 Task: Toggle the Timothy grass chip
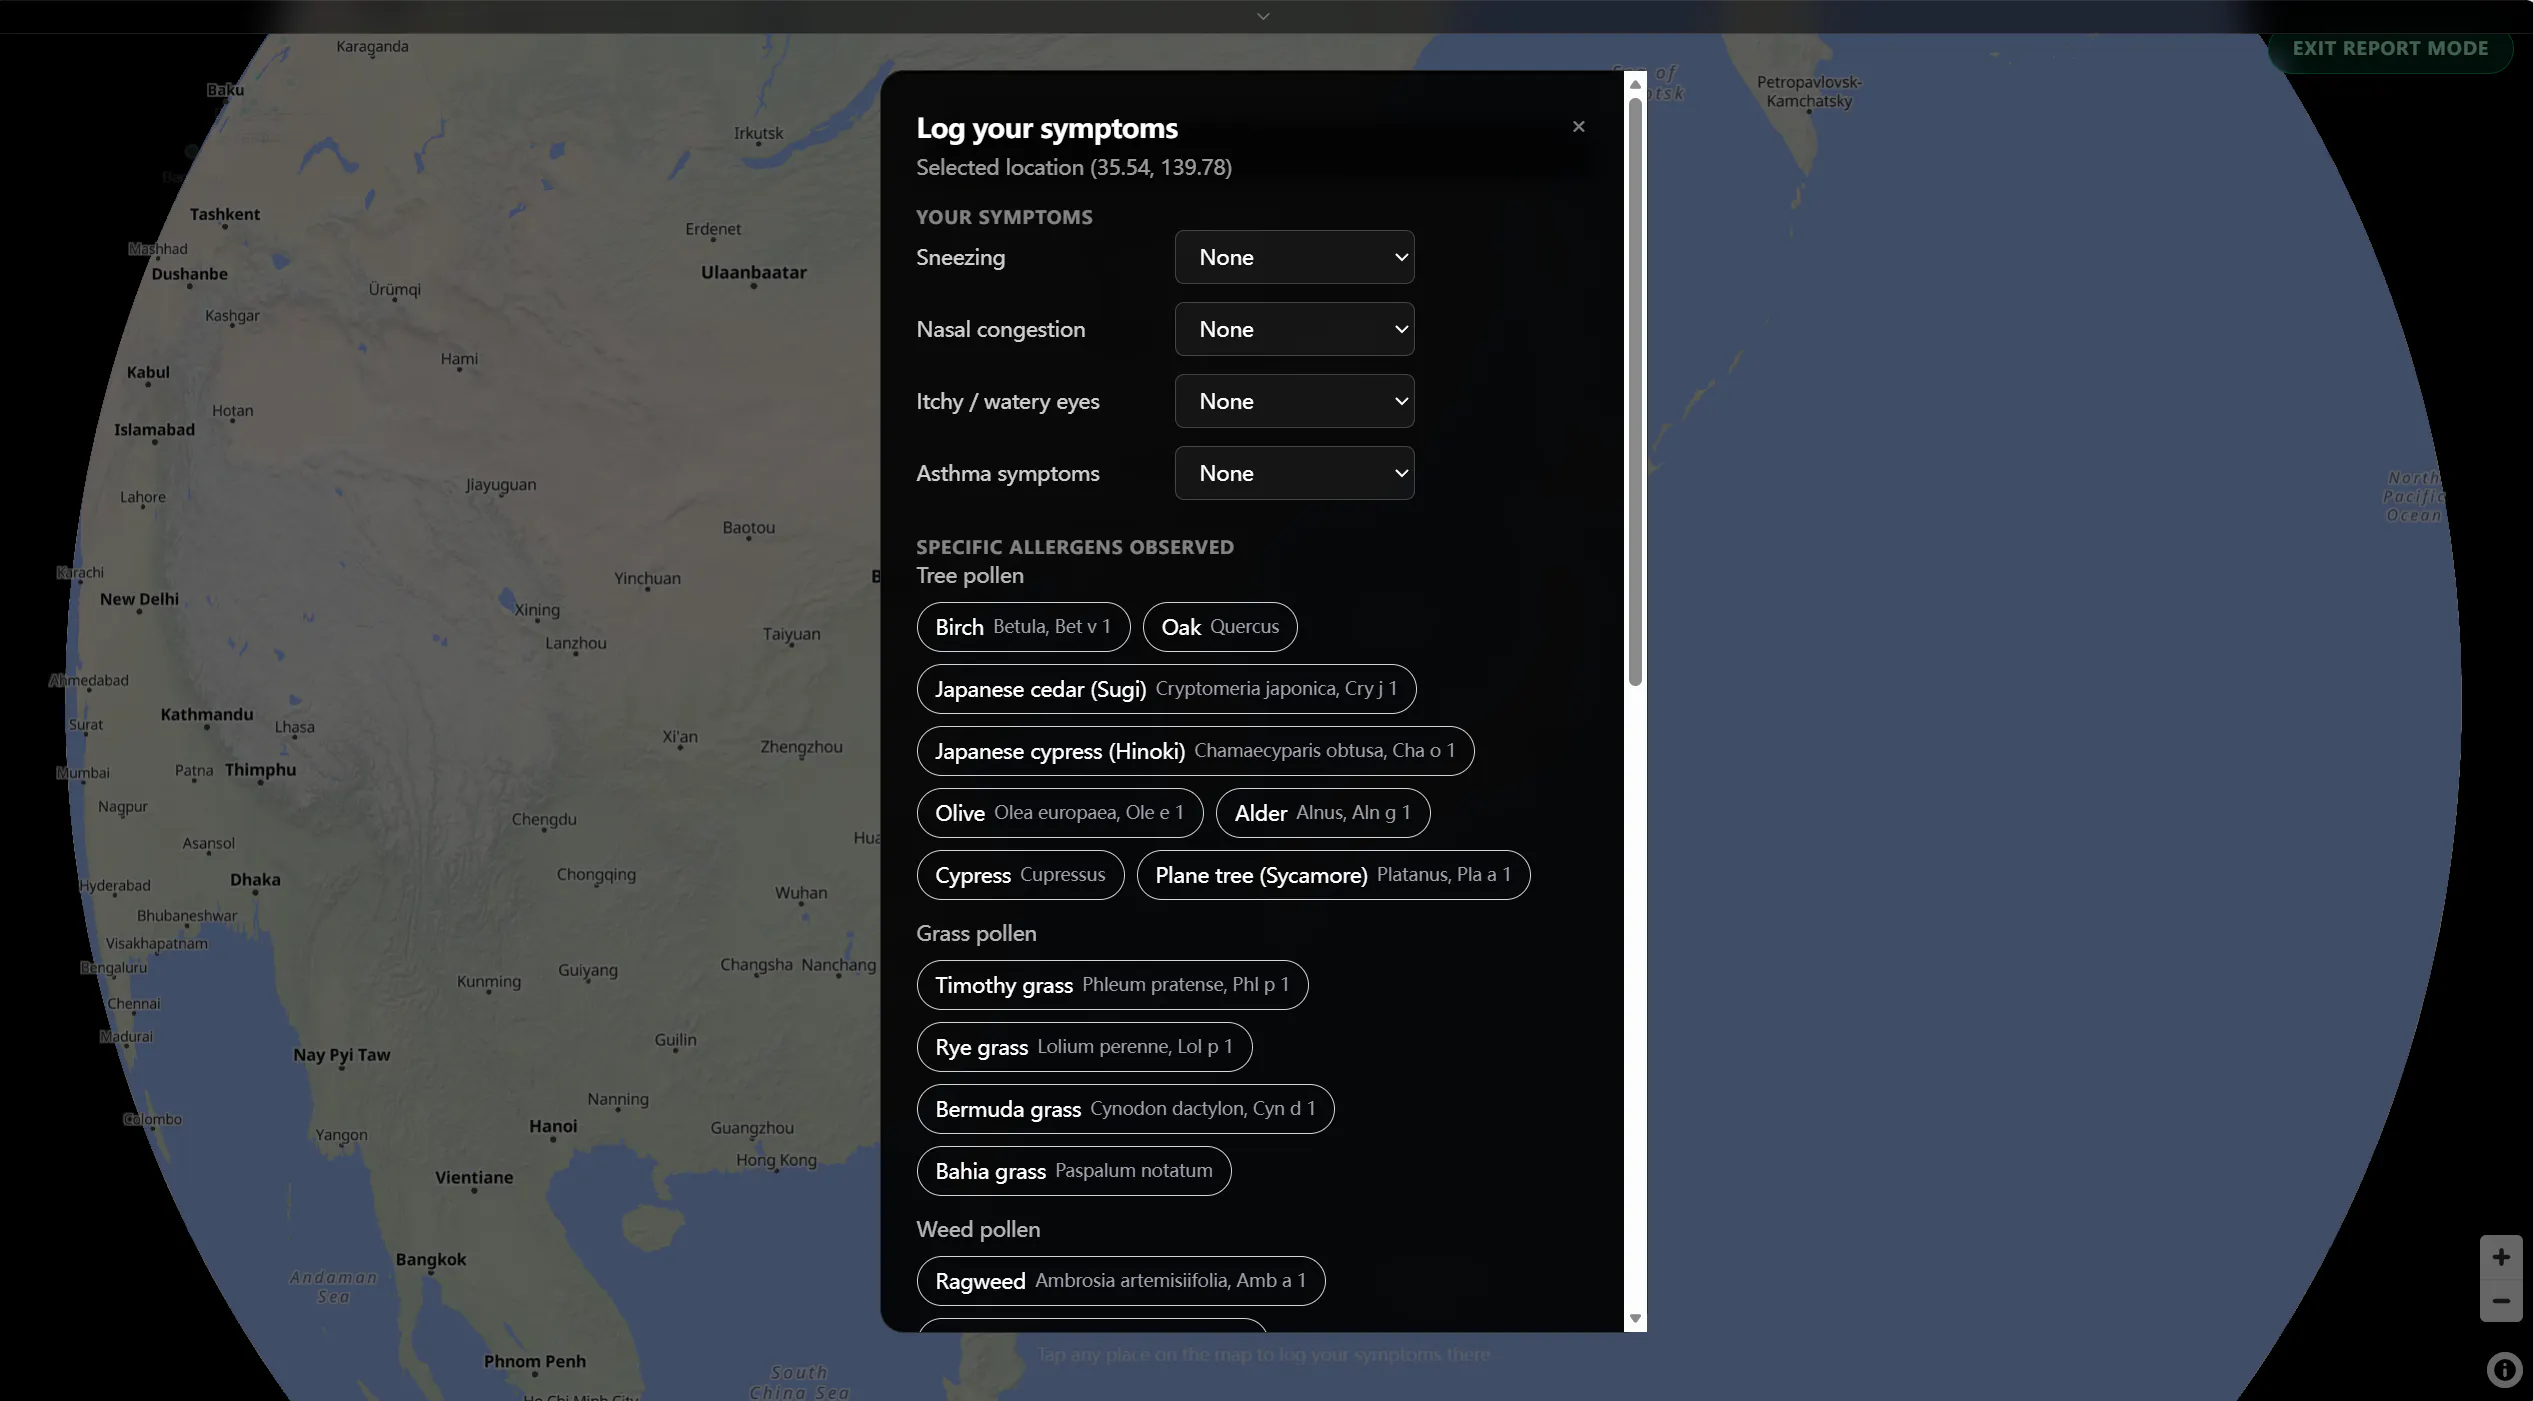tap(1112, 985)
